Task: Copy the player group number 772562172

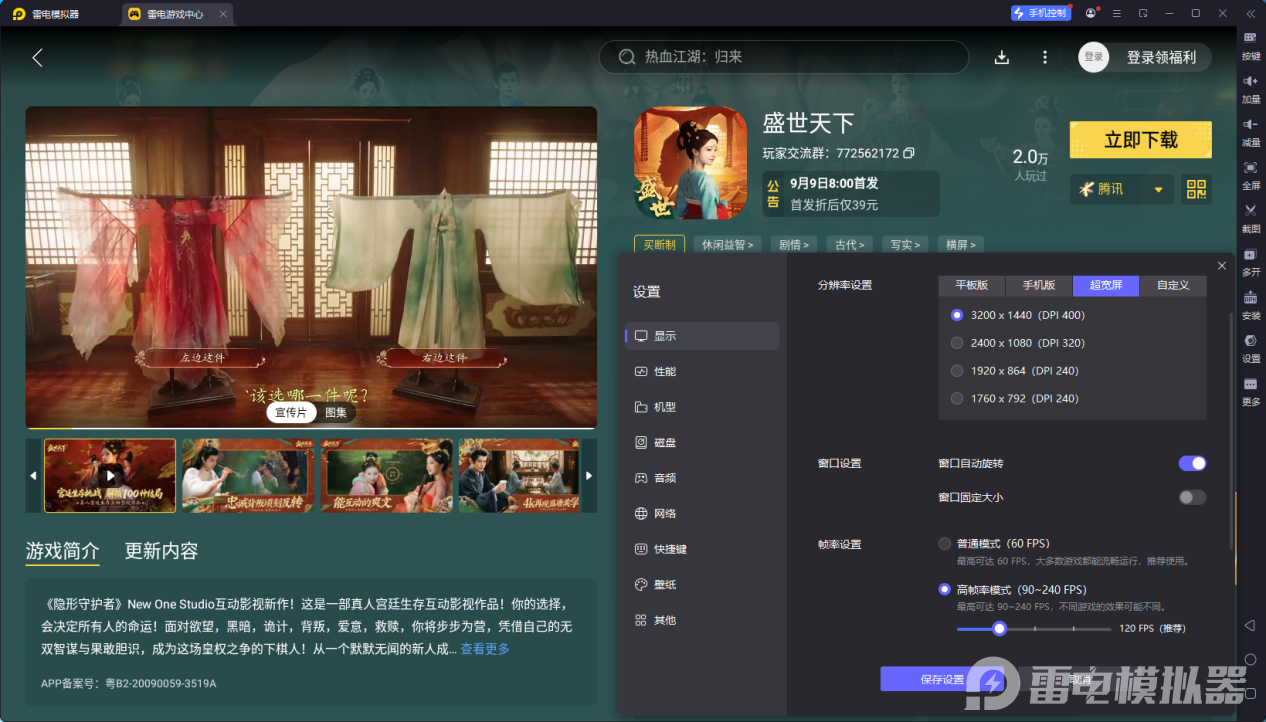Action: tap(909, 153)
